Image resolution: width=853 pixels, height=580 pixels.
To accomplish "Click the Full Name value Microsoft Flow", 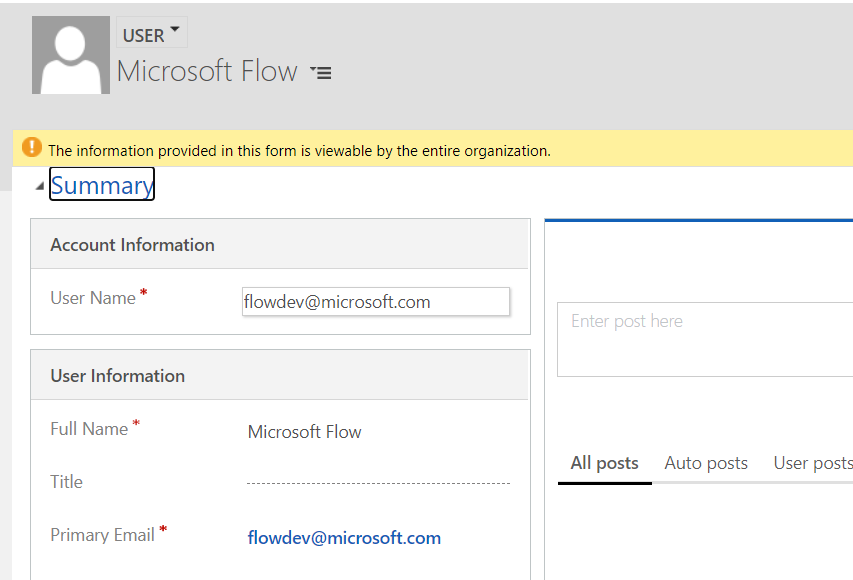I will (x=305, y=432).
